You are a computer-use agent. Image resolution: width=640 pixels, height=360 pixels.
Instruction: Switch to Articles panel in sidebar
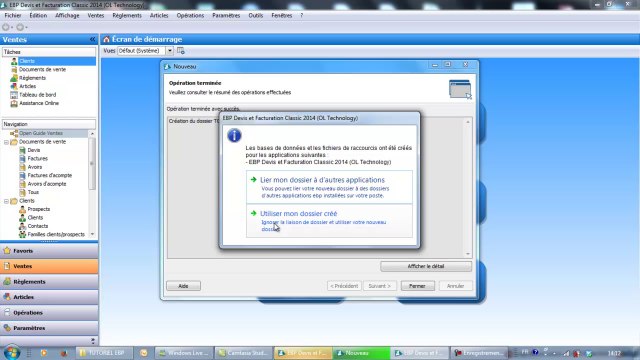(49, 297)
